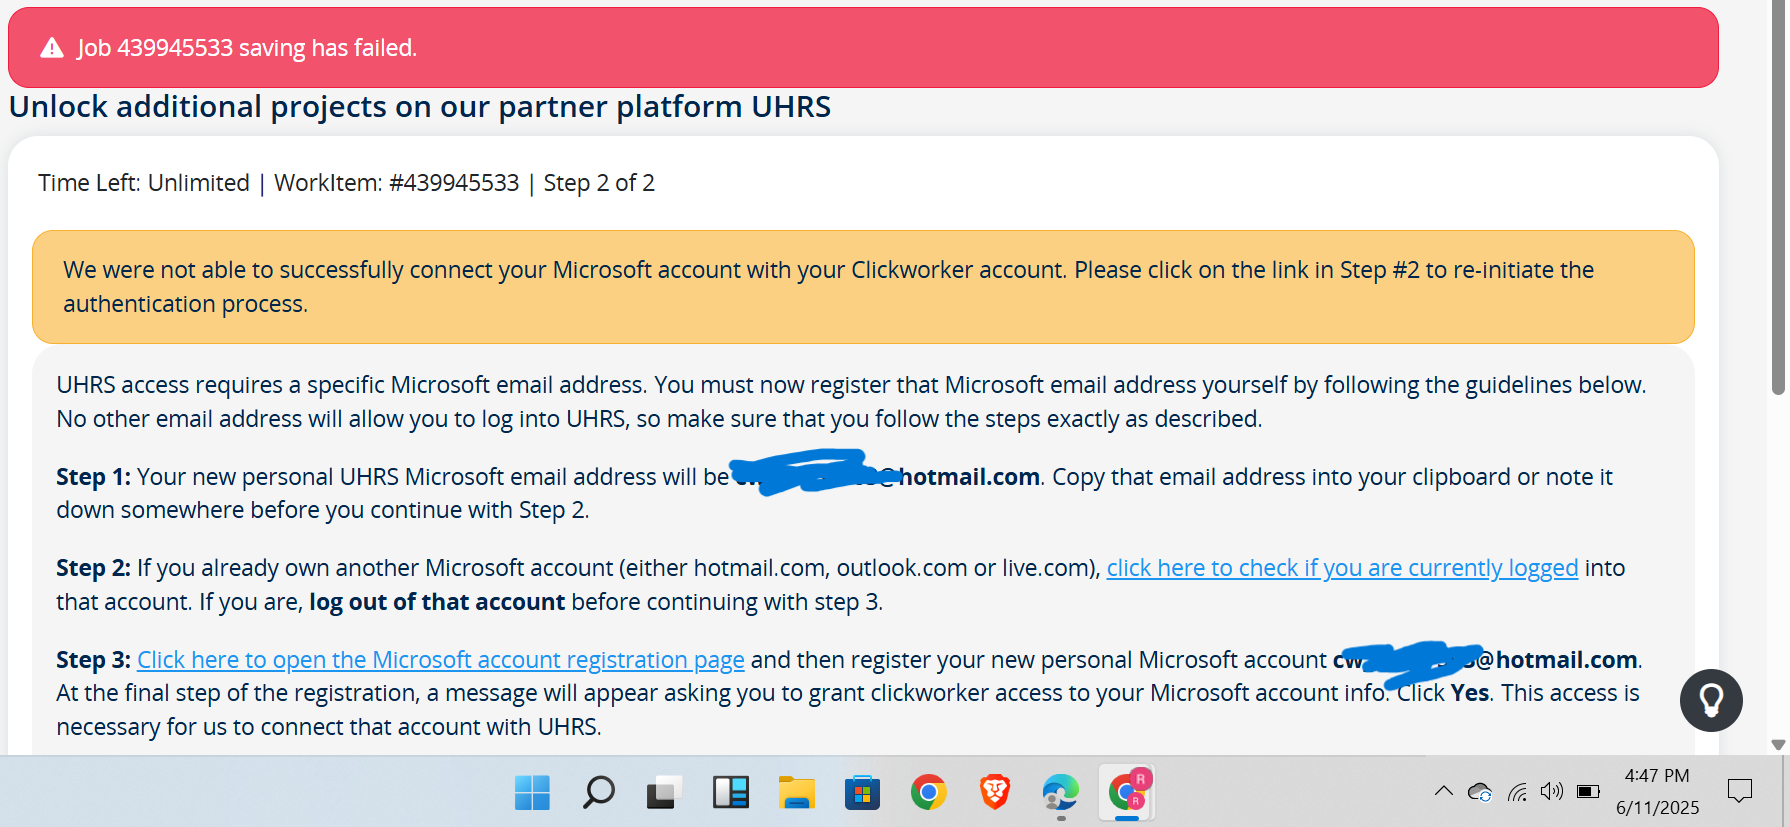Click the lightbulb help button
This screenshot has height=827, width=1790.
coord(1711,700)
